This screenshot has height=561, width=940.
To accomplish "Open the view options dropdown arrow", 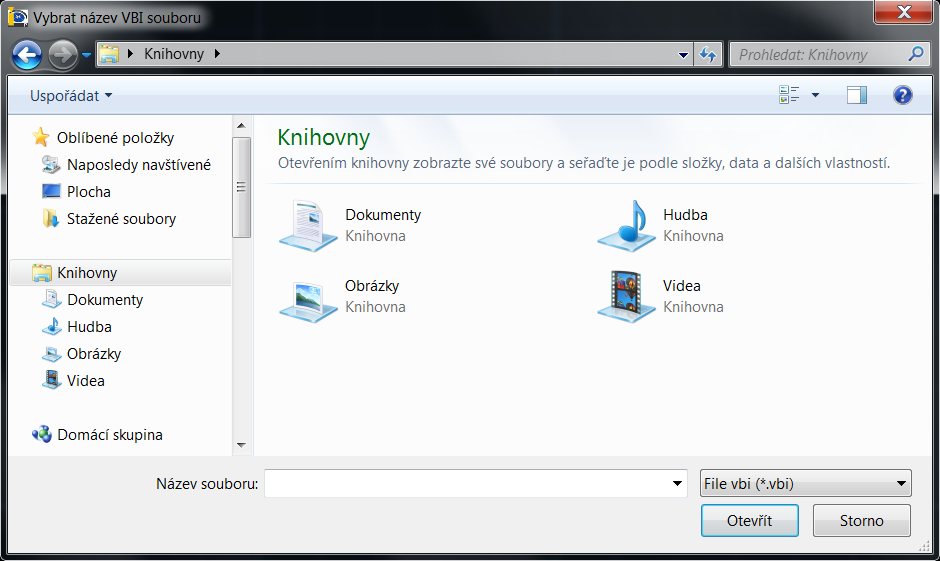I will click(x=815, y=95).
